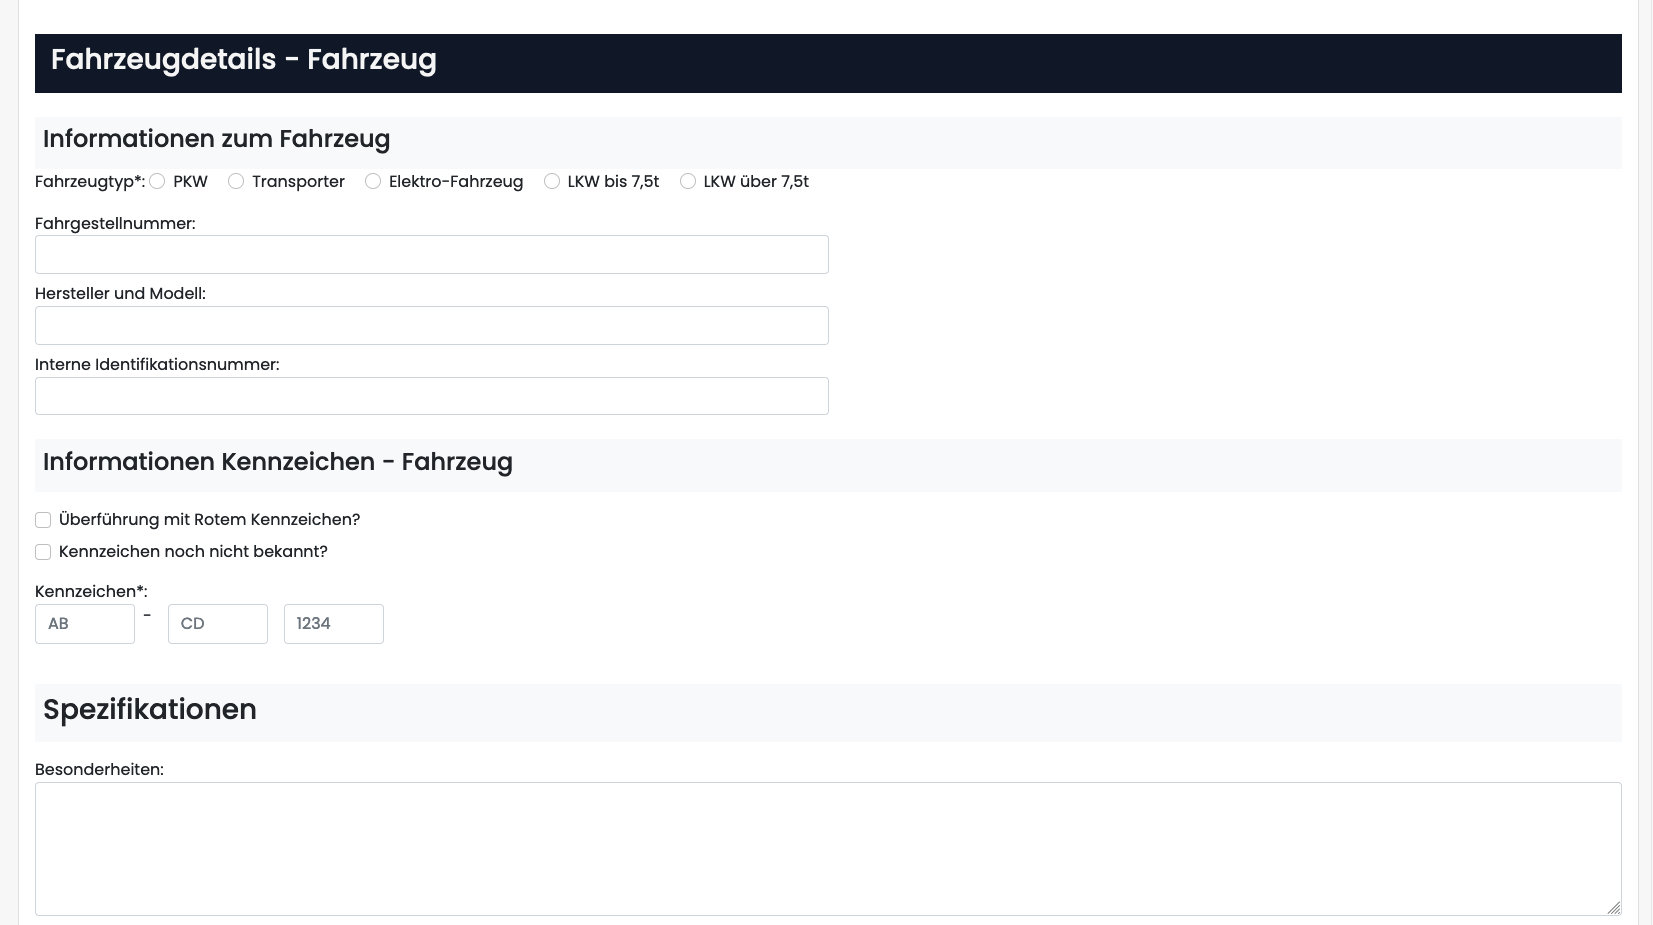
Task: Click the Besonderheiten textarea resize handle
Action: click(1613, 907)
